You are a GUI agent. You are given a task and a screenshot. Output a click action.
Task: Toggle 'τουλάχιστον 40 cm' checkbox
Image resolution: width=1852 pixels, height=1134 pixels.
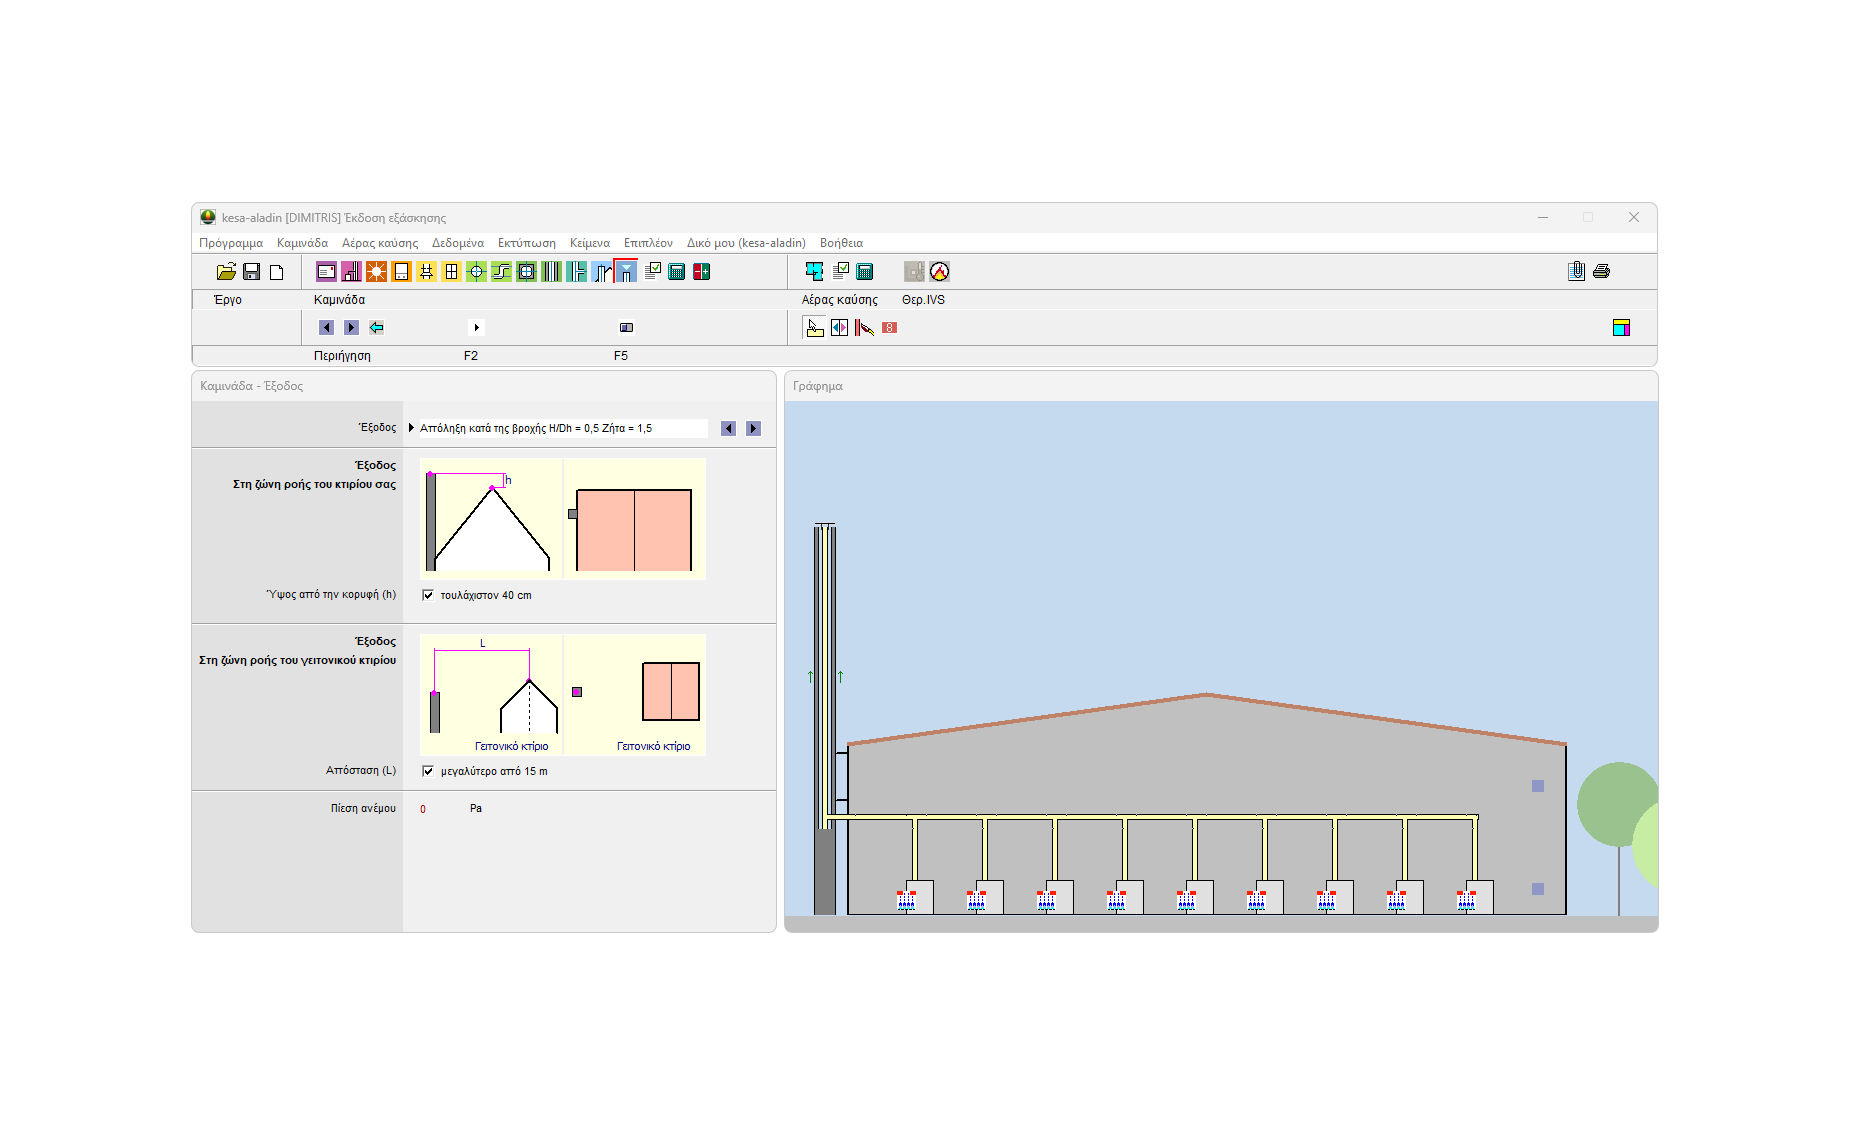tap(428, 595)
